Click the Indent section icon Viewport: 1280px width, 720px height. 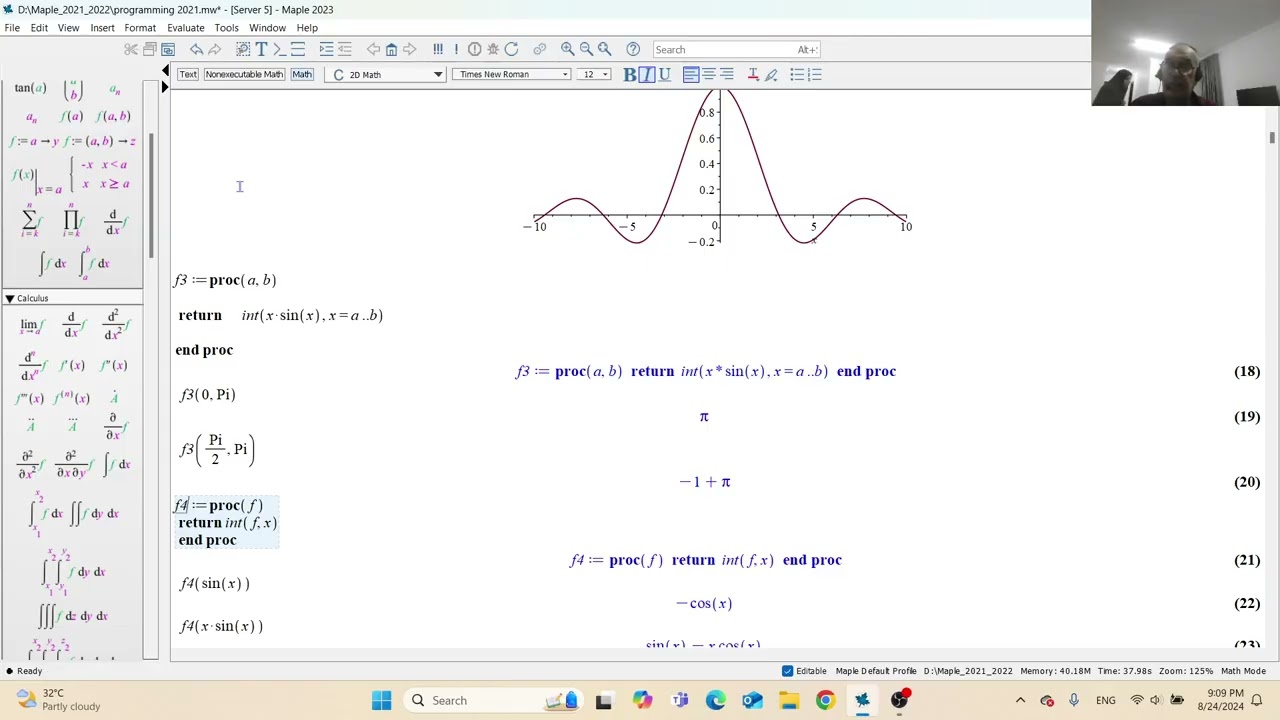tap(326, 49)
